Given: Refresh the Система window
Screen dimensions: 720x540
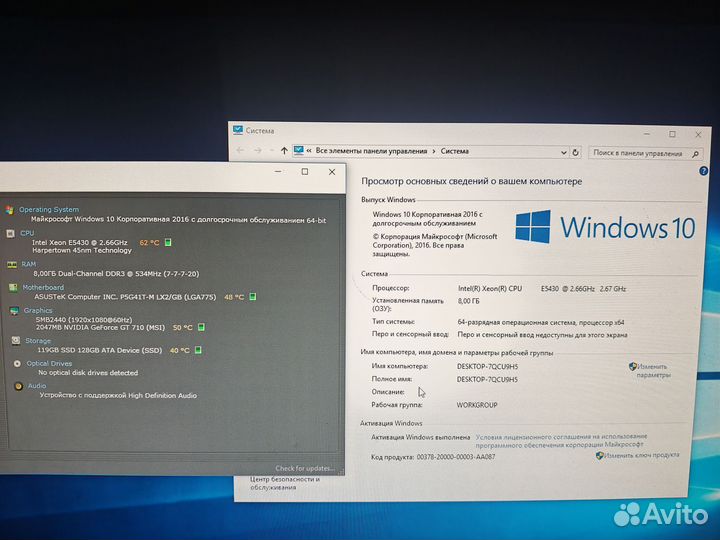Looking at the screenshot, I should 575,152.
